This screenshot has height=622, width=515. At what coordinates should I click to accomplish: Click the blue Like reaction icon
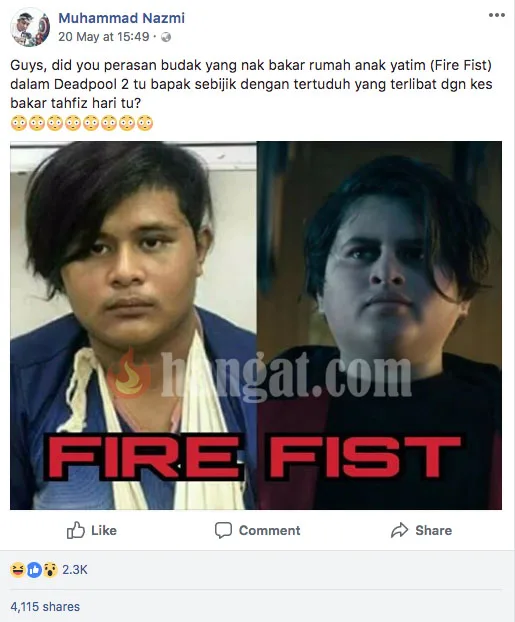(35, 570)
